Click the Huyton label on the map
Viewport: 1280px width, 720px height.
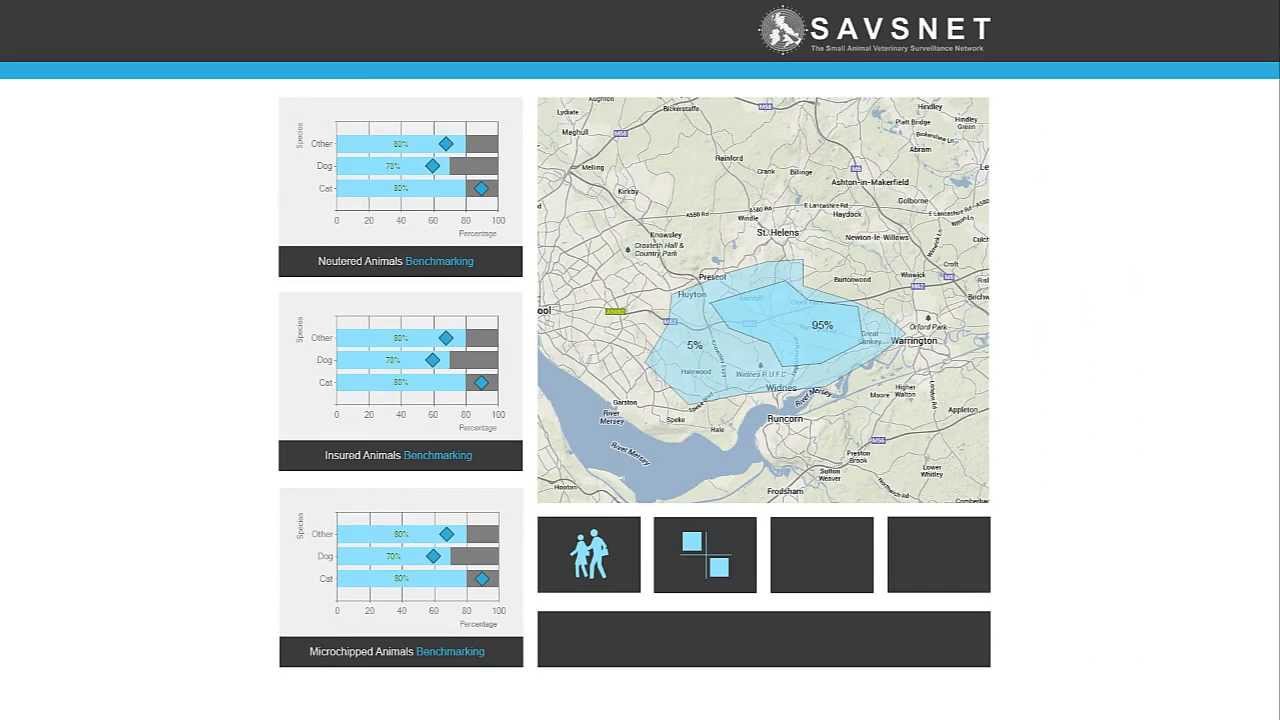click(691, 295)
